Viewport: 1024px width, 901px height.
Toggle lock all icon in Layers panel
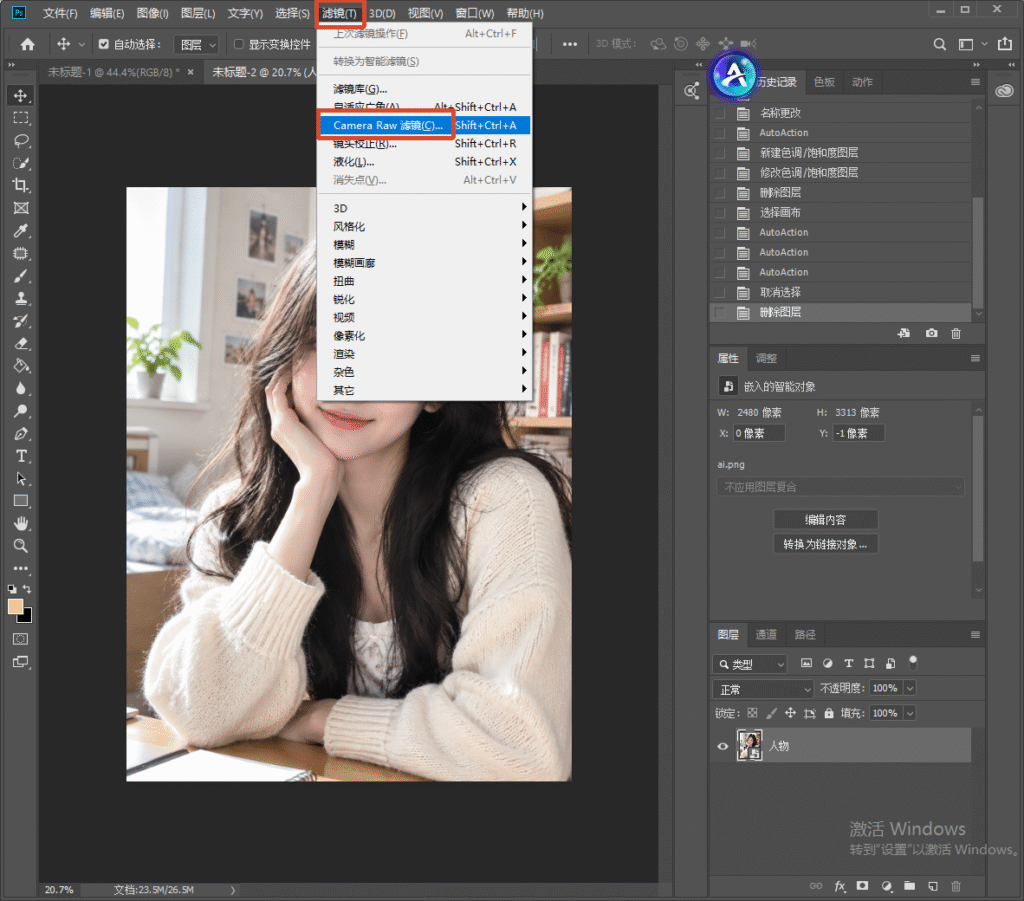pos(829,713)
